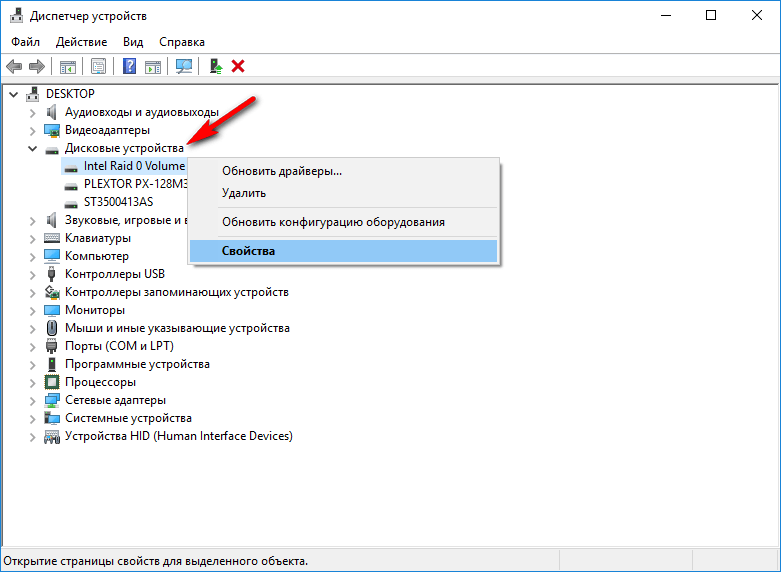Select Контроллеры запоминающих устройств label
Viewport: 781px width, 572px height.
pyautogui.click(x=177, y=292)
